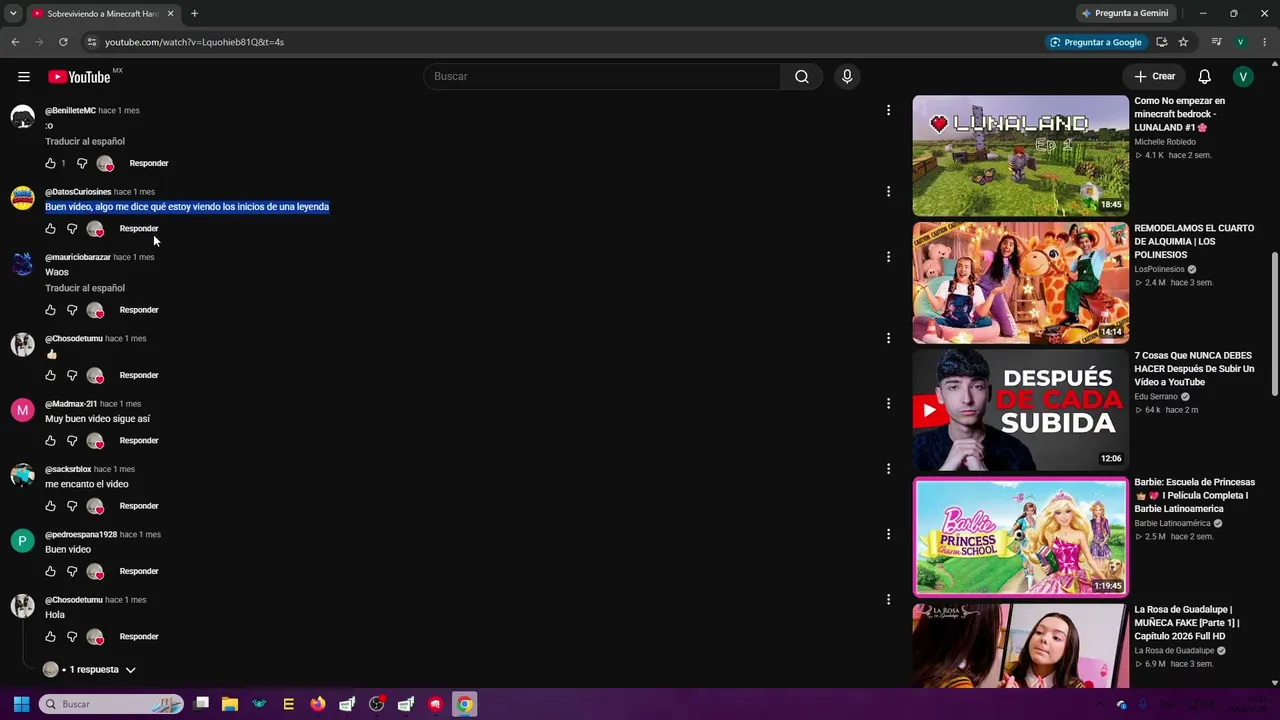Like the comment by @DatosCuriosines
1280x720 pixels.
51,229
